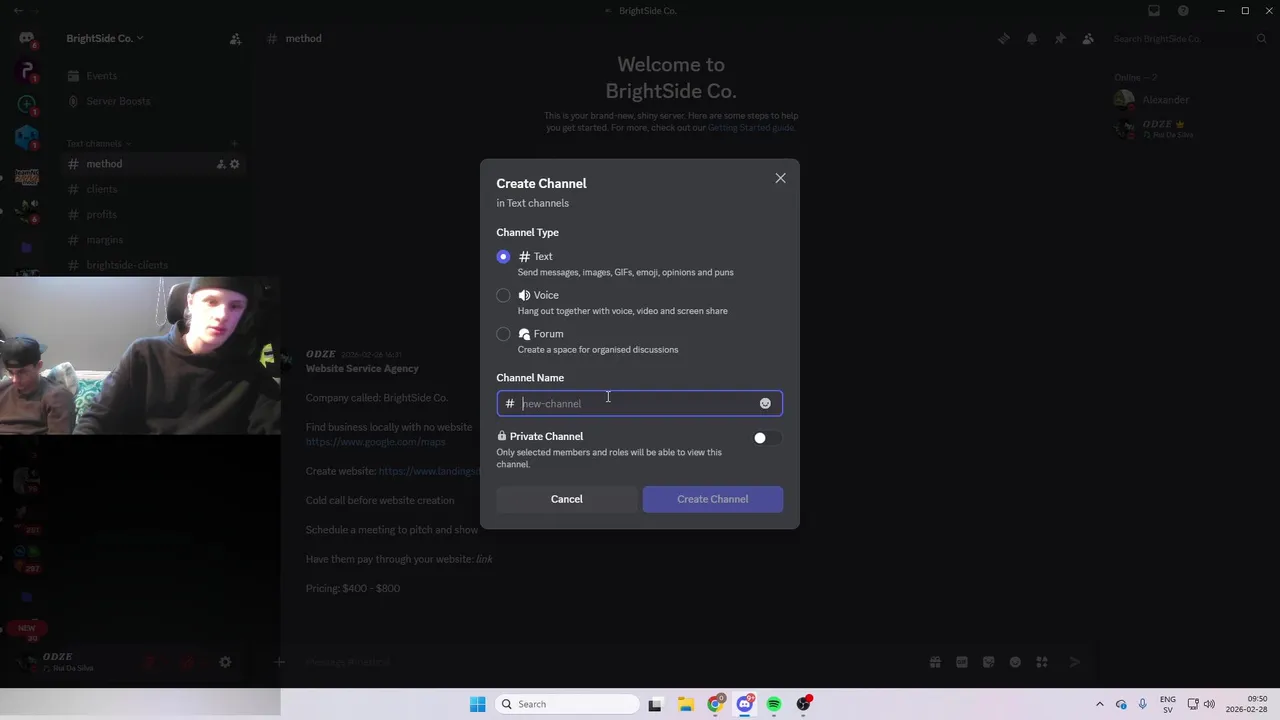
Task: Click plus icon next to Text channels
Action: (x=234, y=143)
